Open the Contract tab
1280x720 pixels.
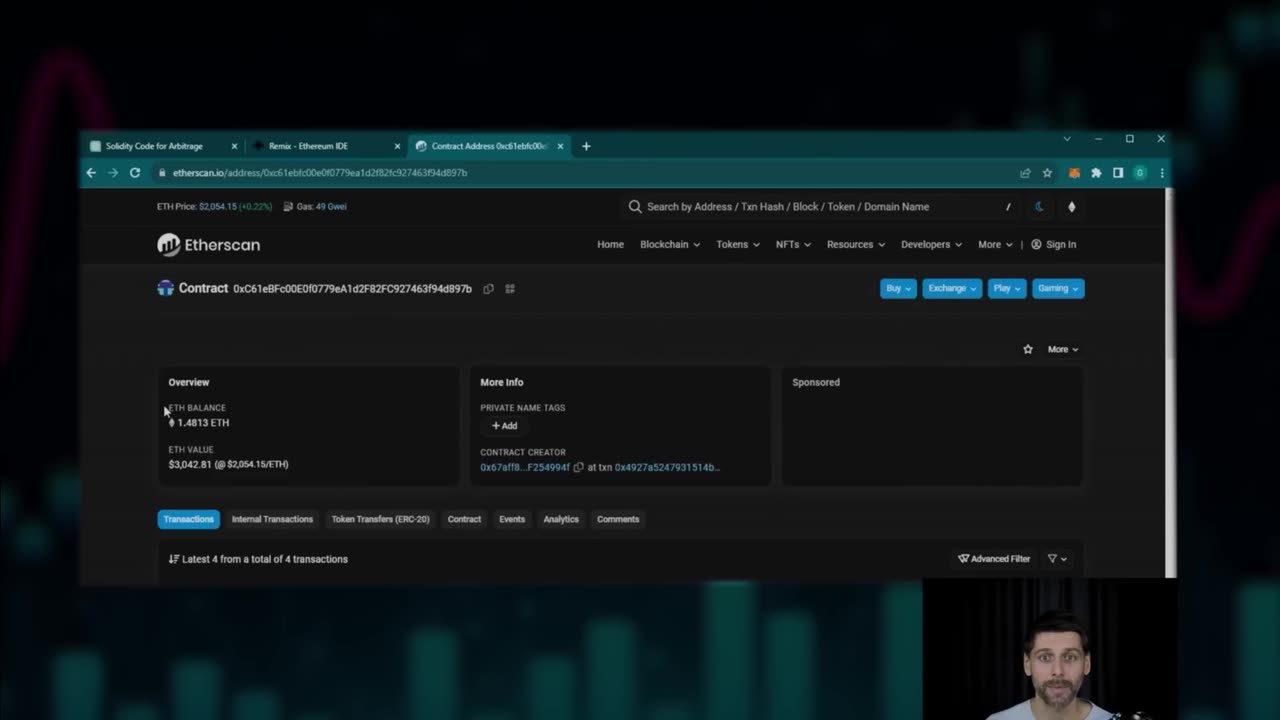tap(464, 519)
